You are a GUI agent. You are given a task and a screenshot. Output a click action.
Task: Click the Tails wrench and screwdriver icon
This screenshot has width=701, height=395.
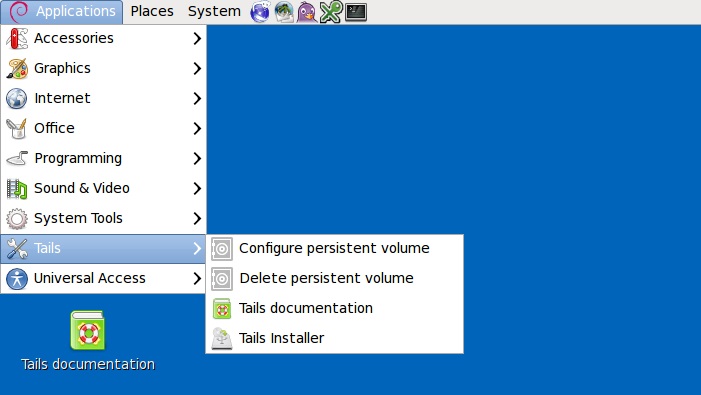[17, 248]
